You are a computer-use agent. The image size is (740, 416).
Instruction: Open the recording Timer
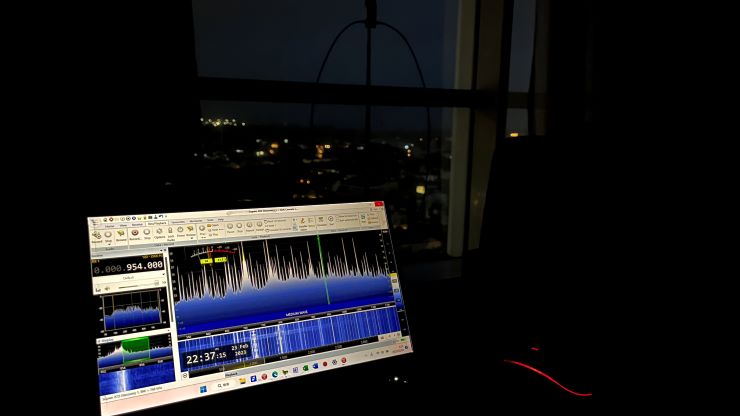(x=180, y=230)
